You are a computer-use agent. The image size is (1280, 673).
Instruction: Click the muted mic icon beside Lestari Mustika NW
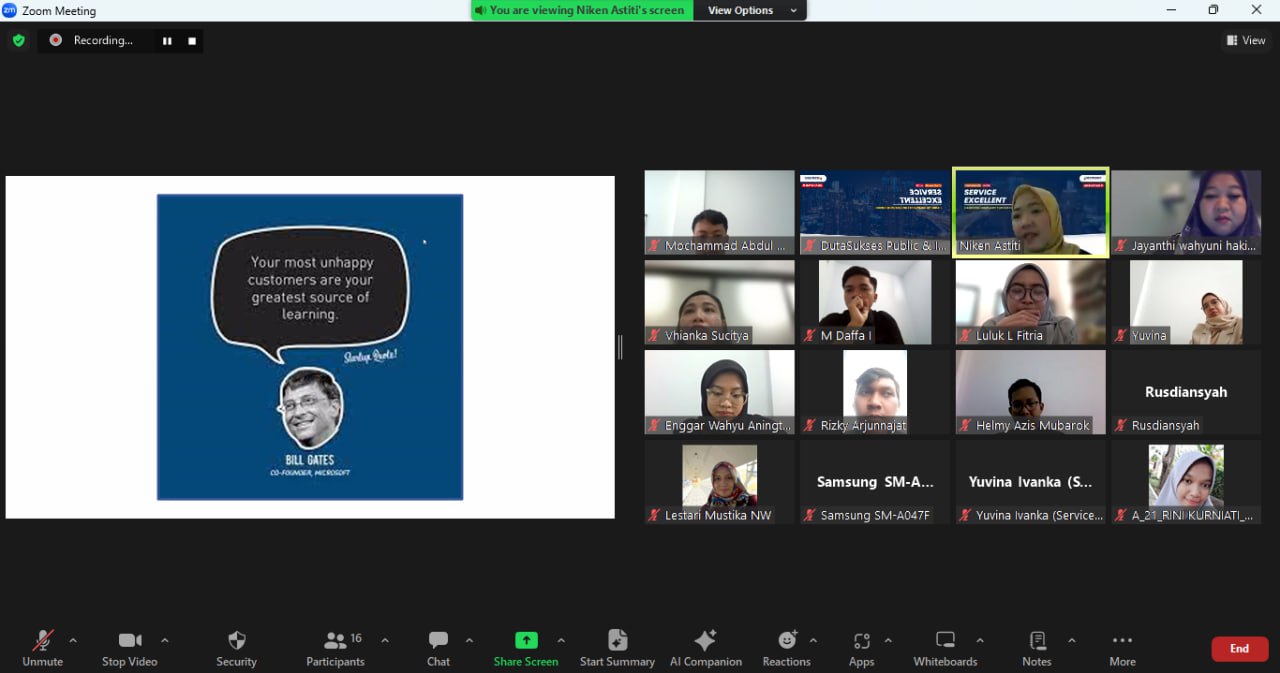(x=655, y=516)
